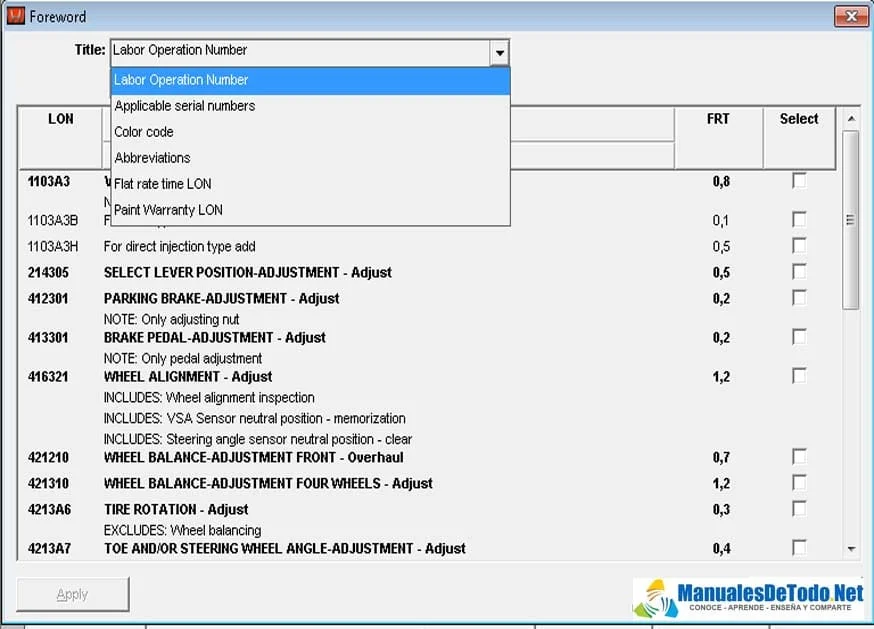
Task: Click LON code 421310
Action: [48, 483]
